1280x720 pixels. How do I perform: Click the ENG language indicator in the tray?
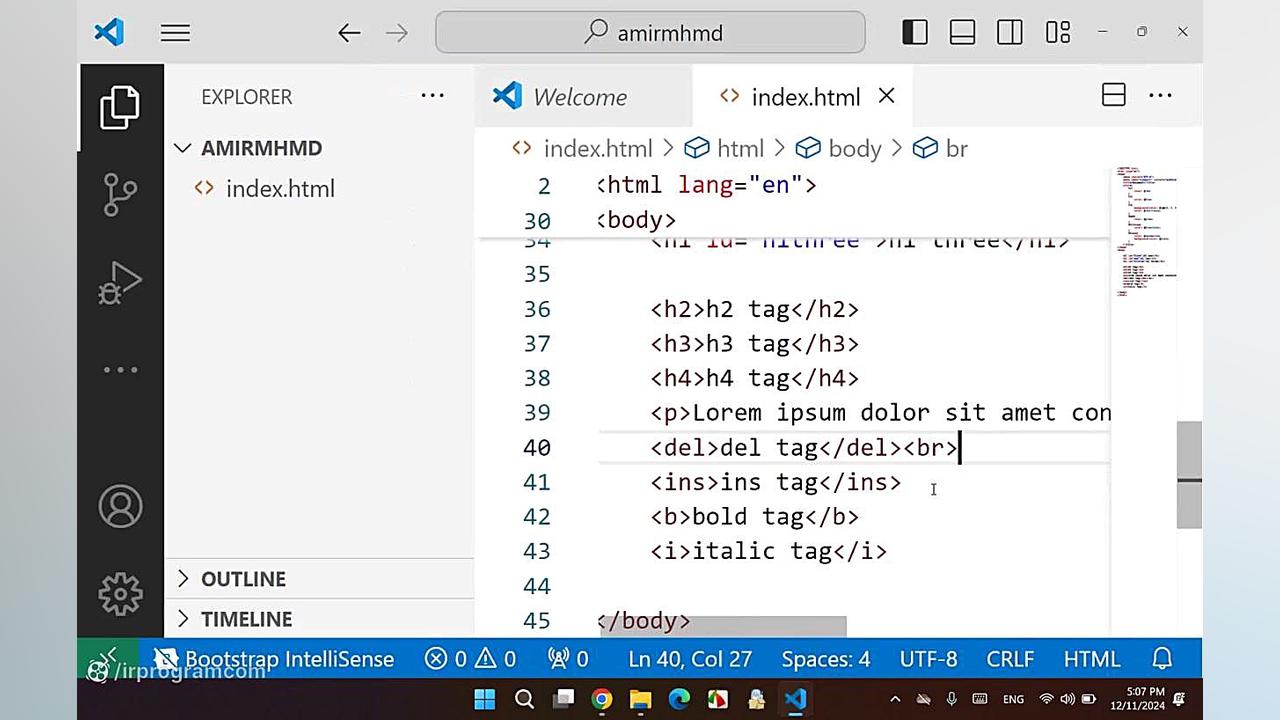tap(1013, 699)
